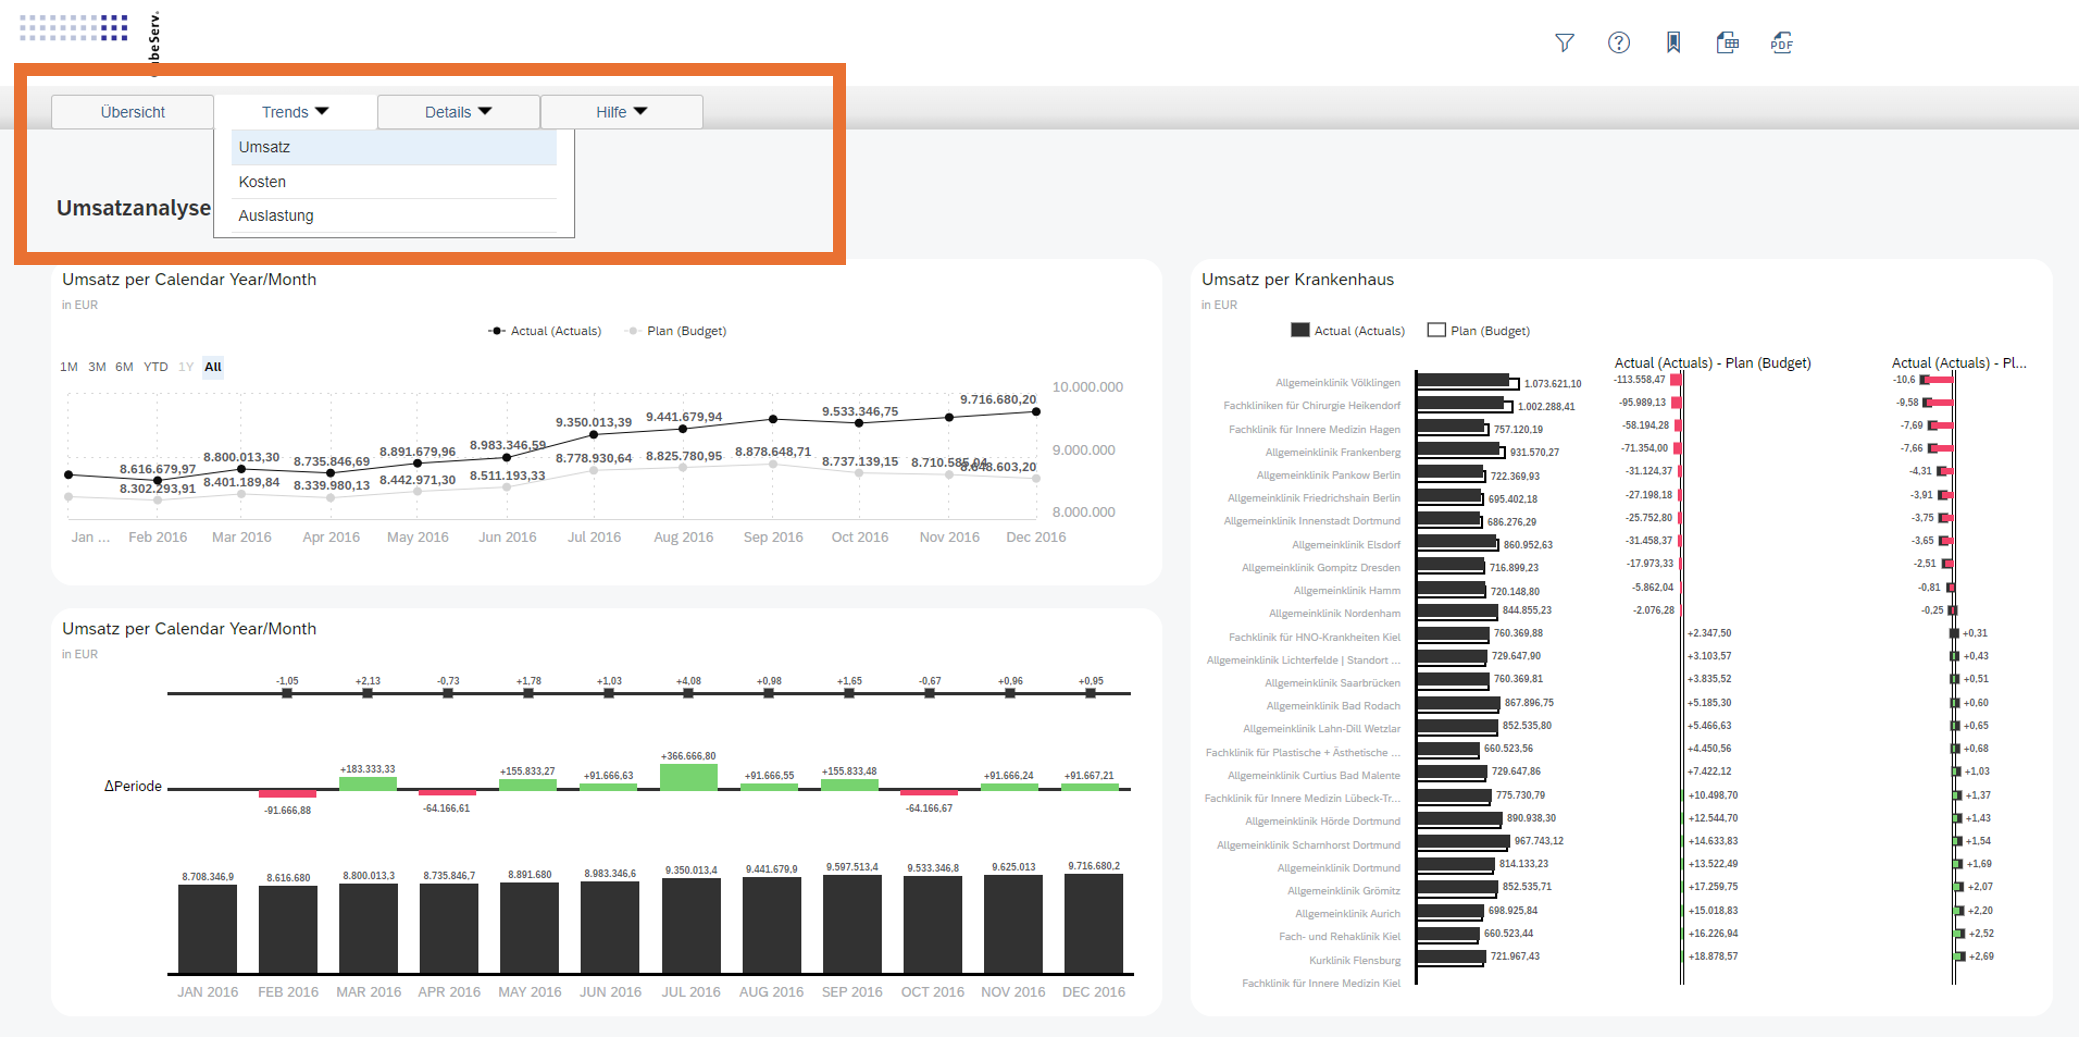Select Umsatz in the Trends menu
This screenshot has width=2079, height=1037.
pos(264,147)
